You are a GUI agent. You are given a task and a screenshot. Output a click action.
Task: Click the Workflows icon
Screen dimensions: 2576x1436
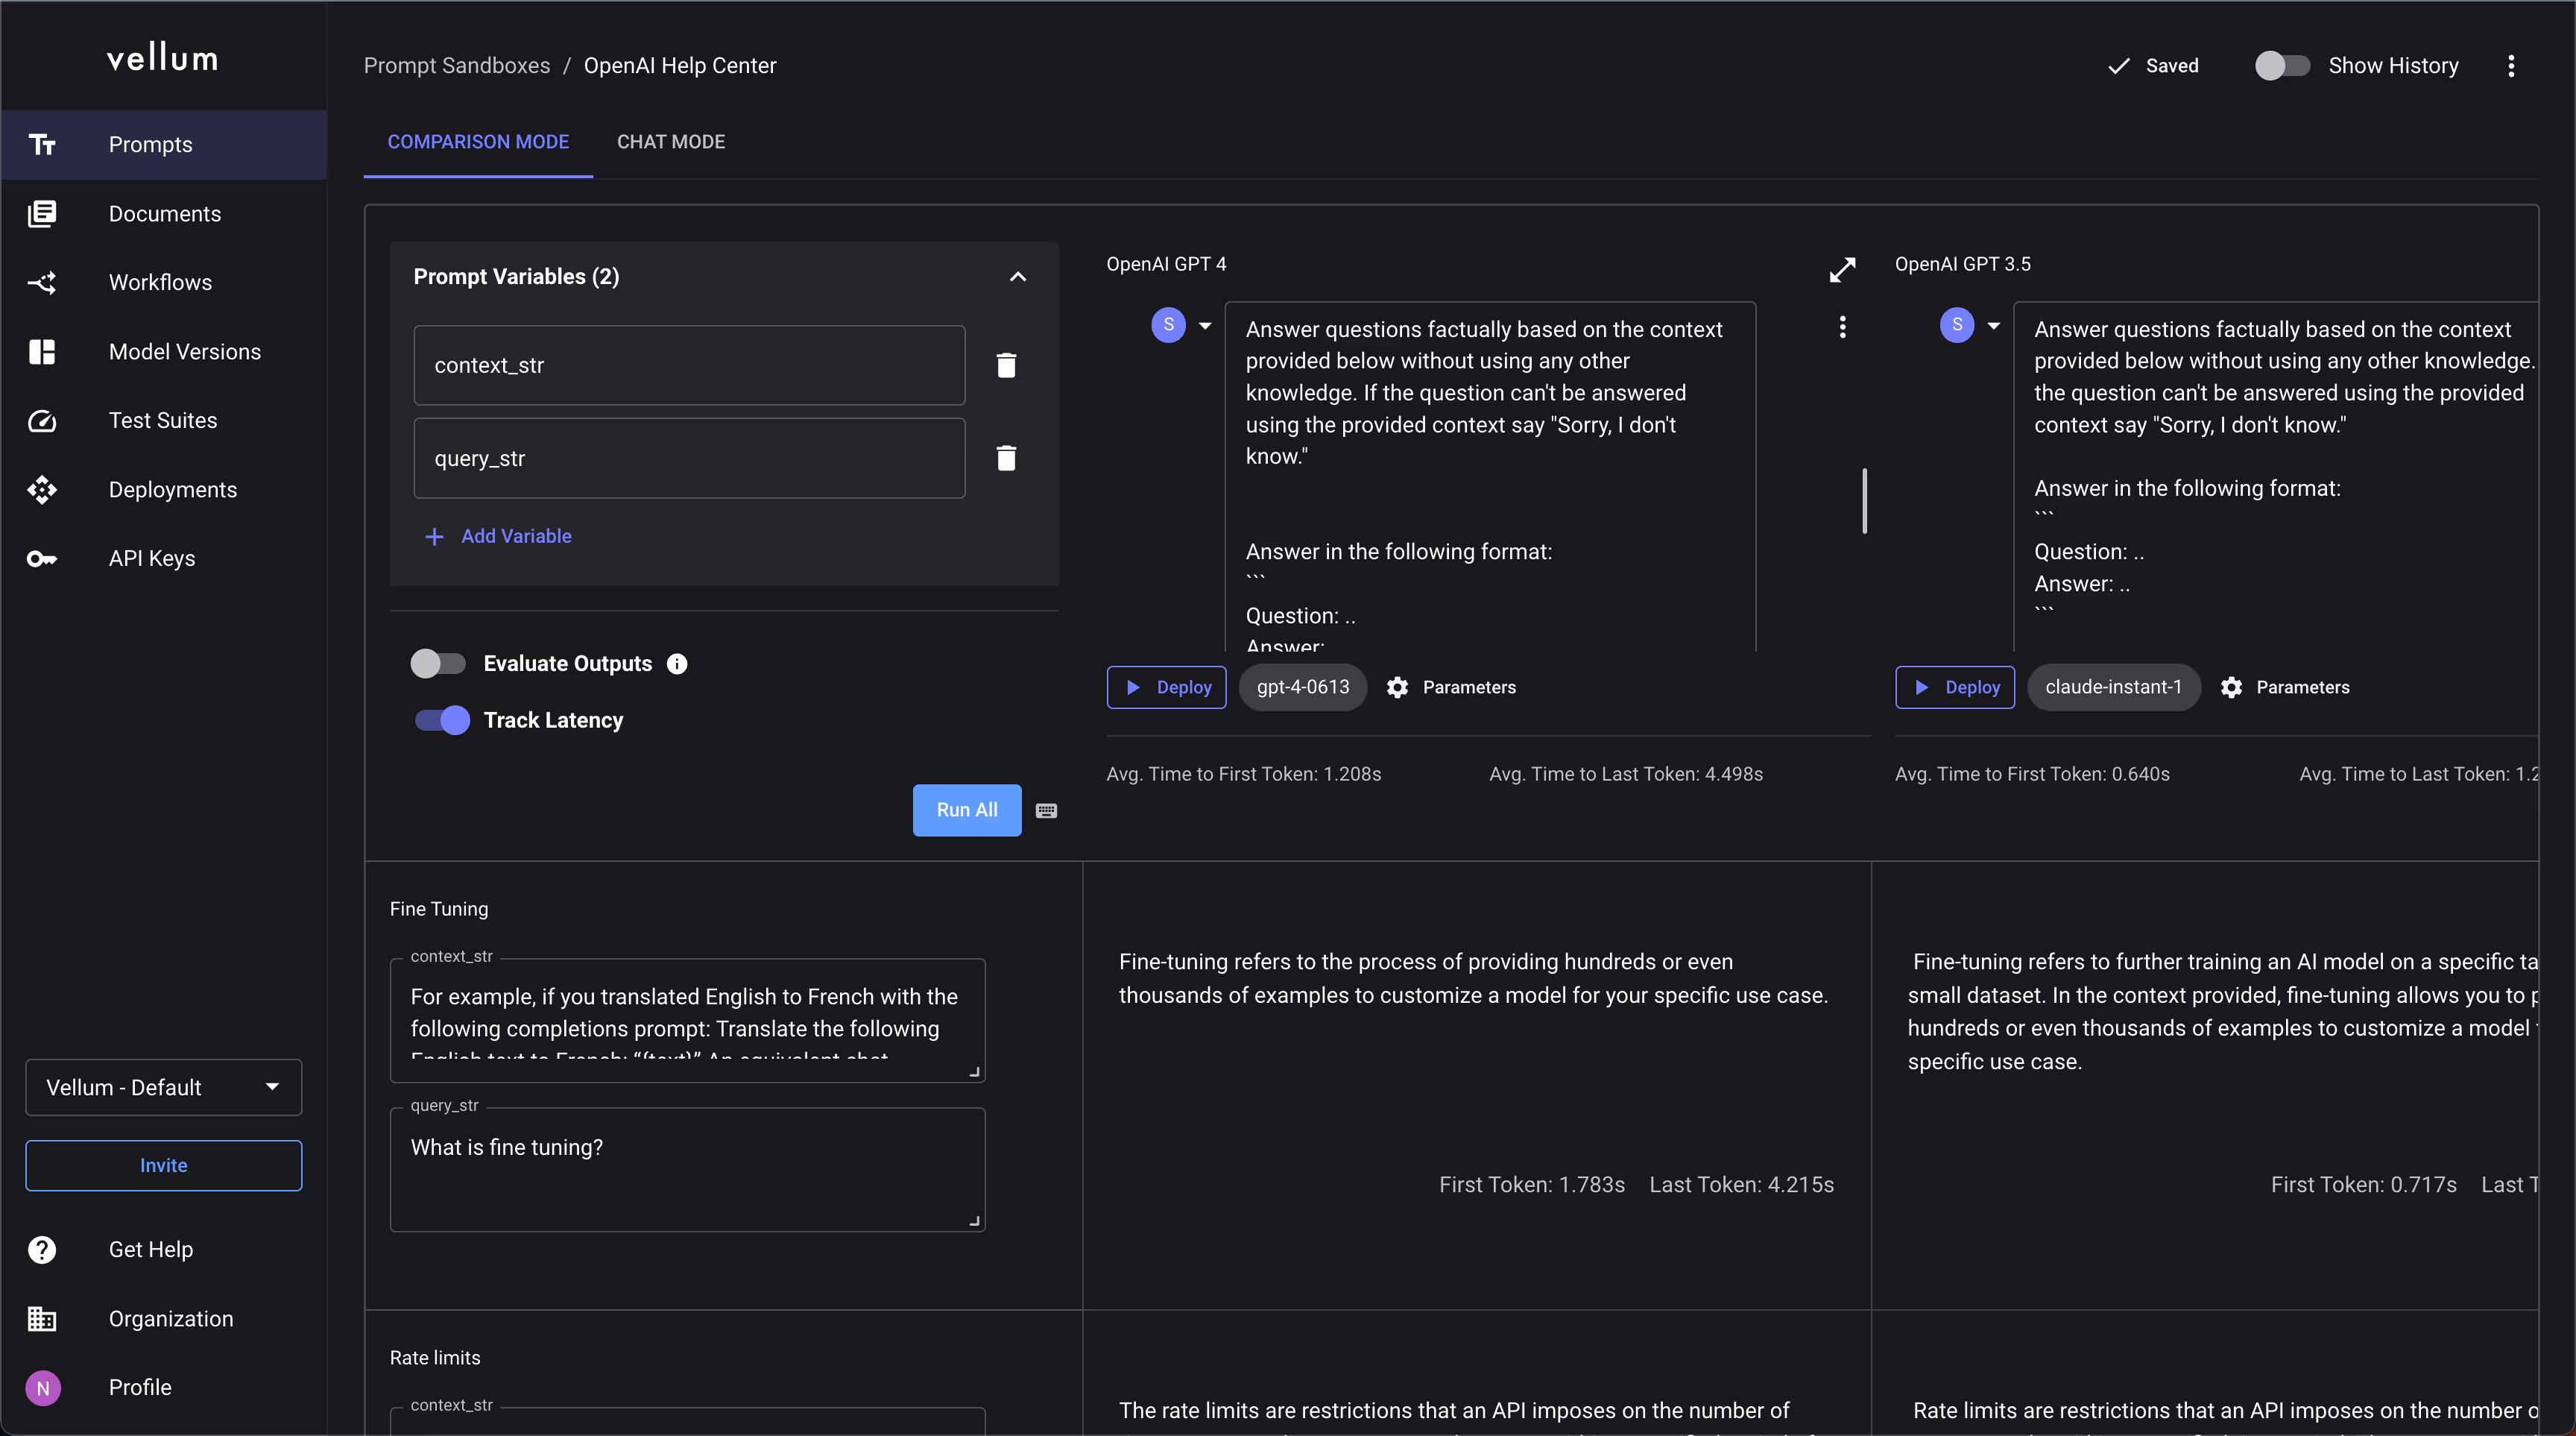pyautogui.click(x=42, y=282)
